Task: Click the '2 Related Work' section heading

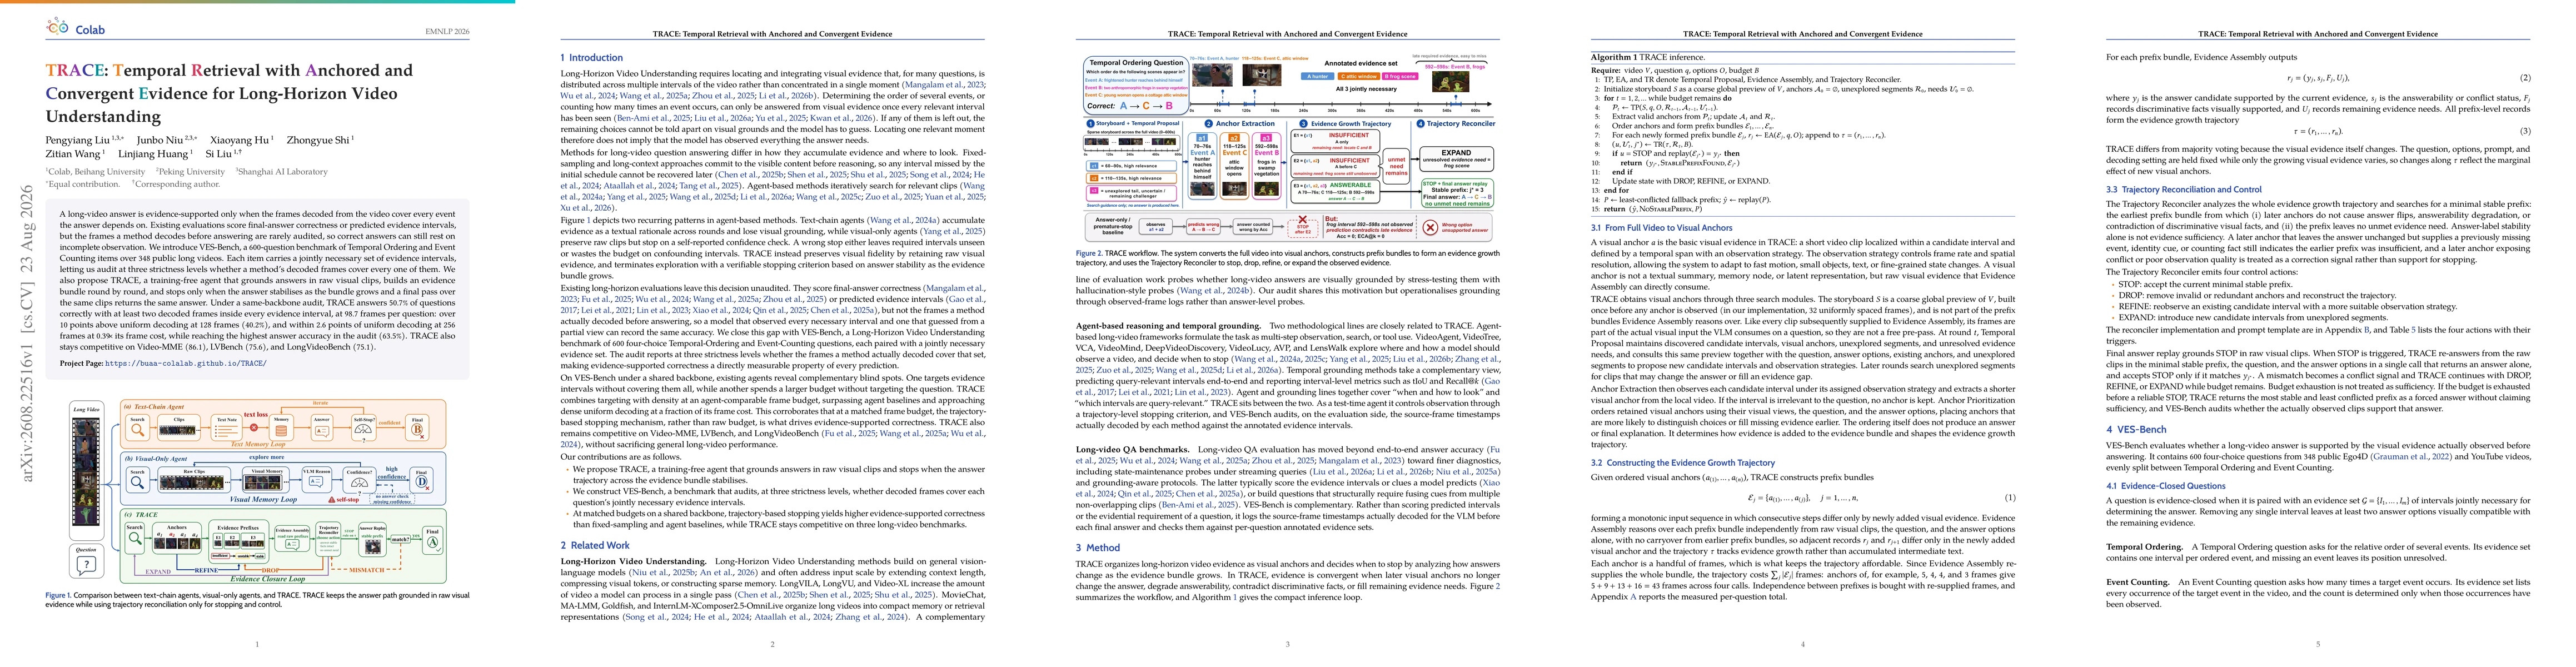Action: point(595,545)
